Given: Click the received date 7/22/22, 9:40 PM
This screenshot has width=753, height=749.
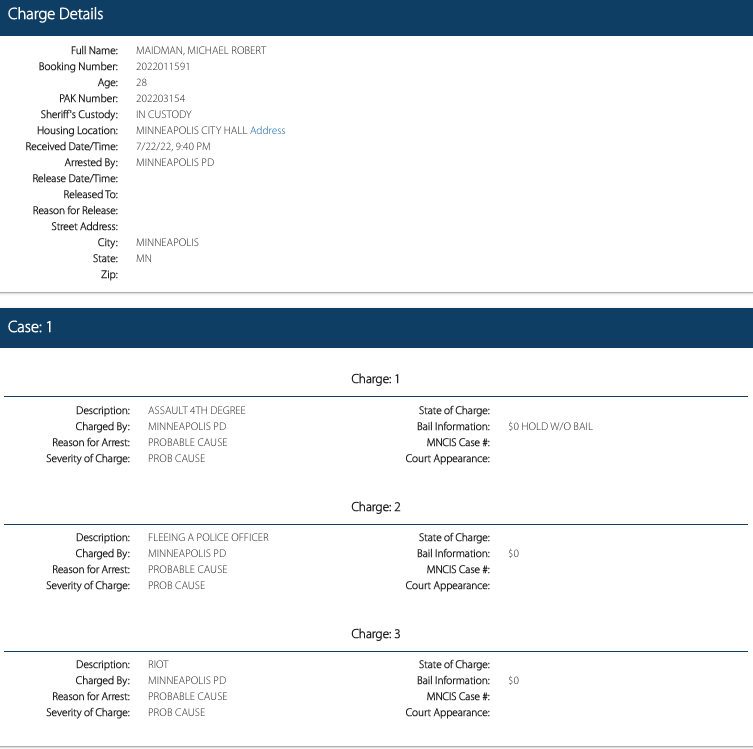Looking at the screenshot, I should (173, 146).
